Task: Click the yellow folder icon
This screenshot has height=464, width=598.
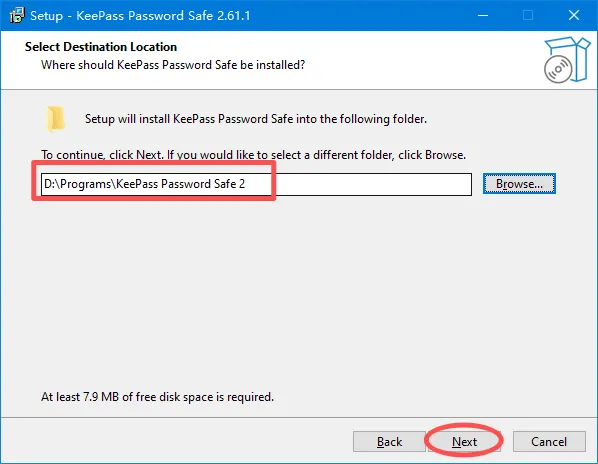Action: tap(55, 119)
